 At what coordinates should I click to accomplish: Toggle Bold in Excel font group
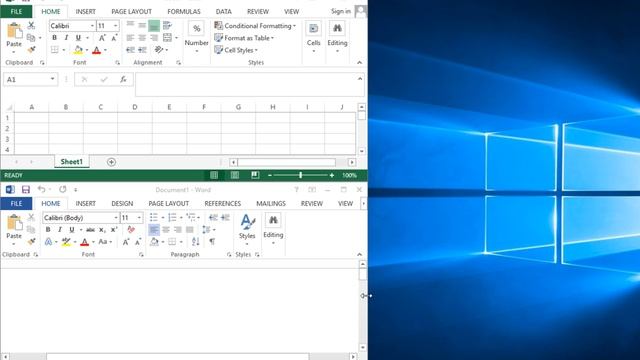pyautogui.click(x=54, y=38)
